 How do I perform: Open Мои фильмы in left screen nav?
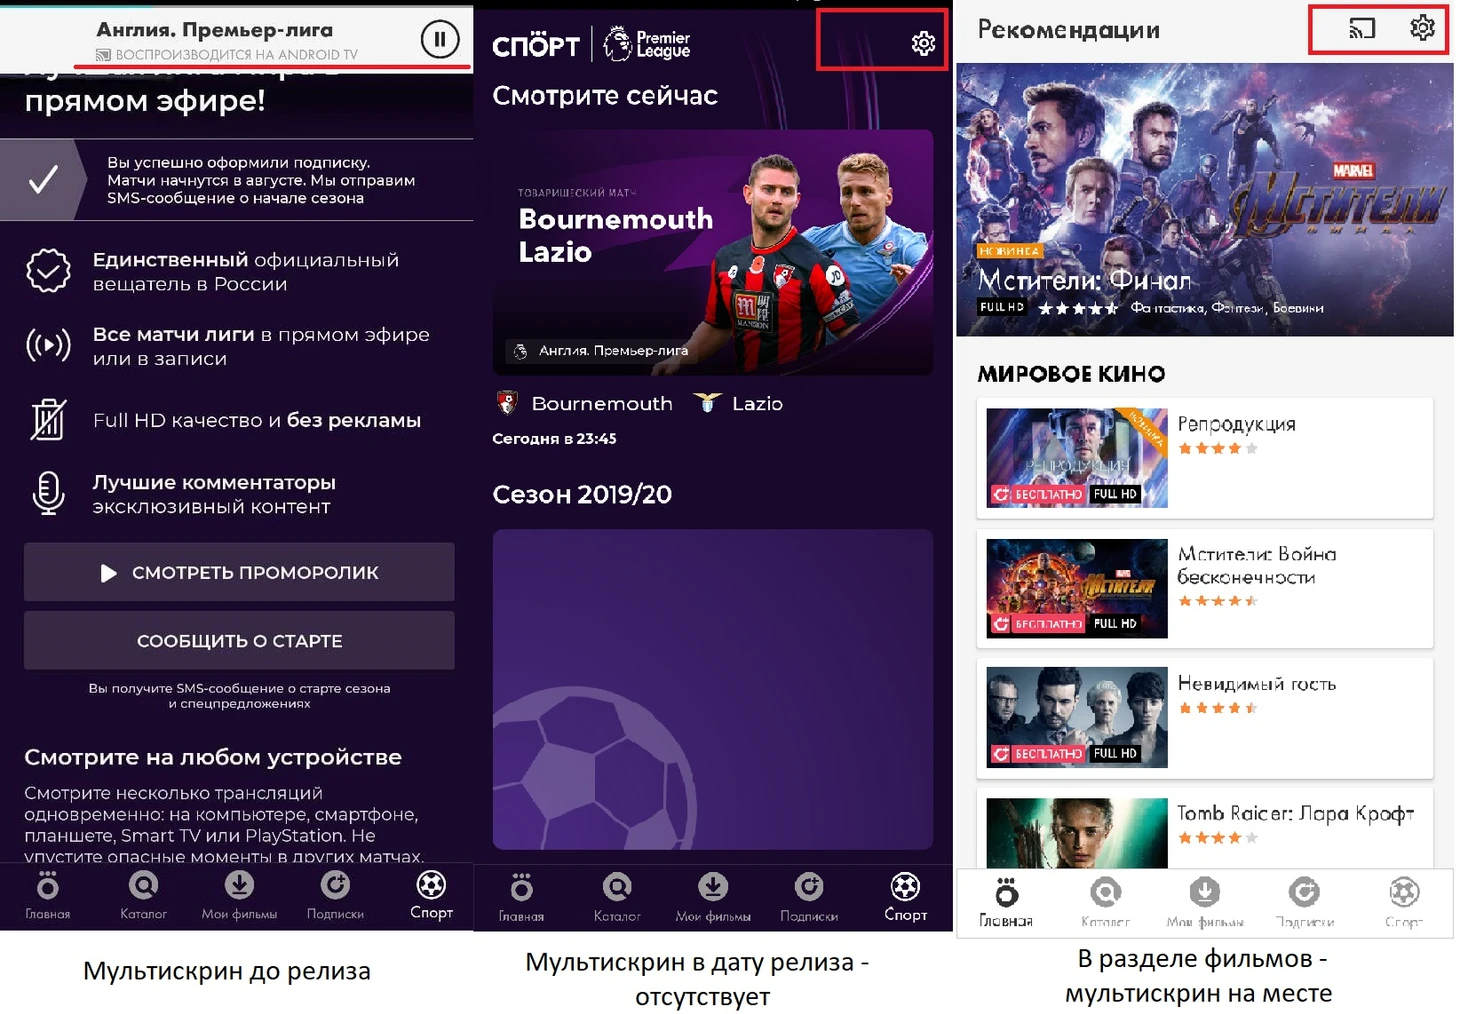(239, 895)
